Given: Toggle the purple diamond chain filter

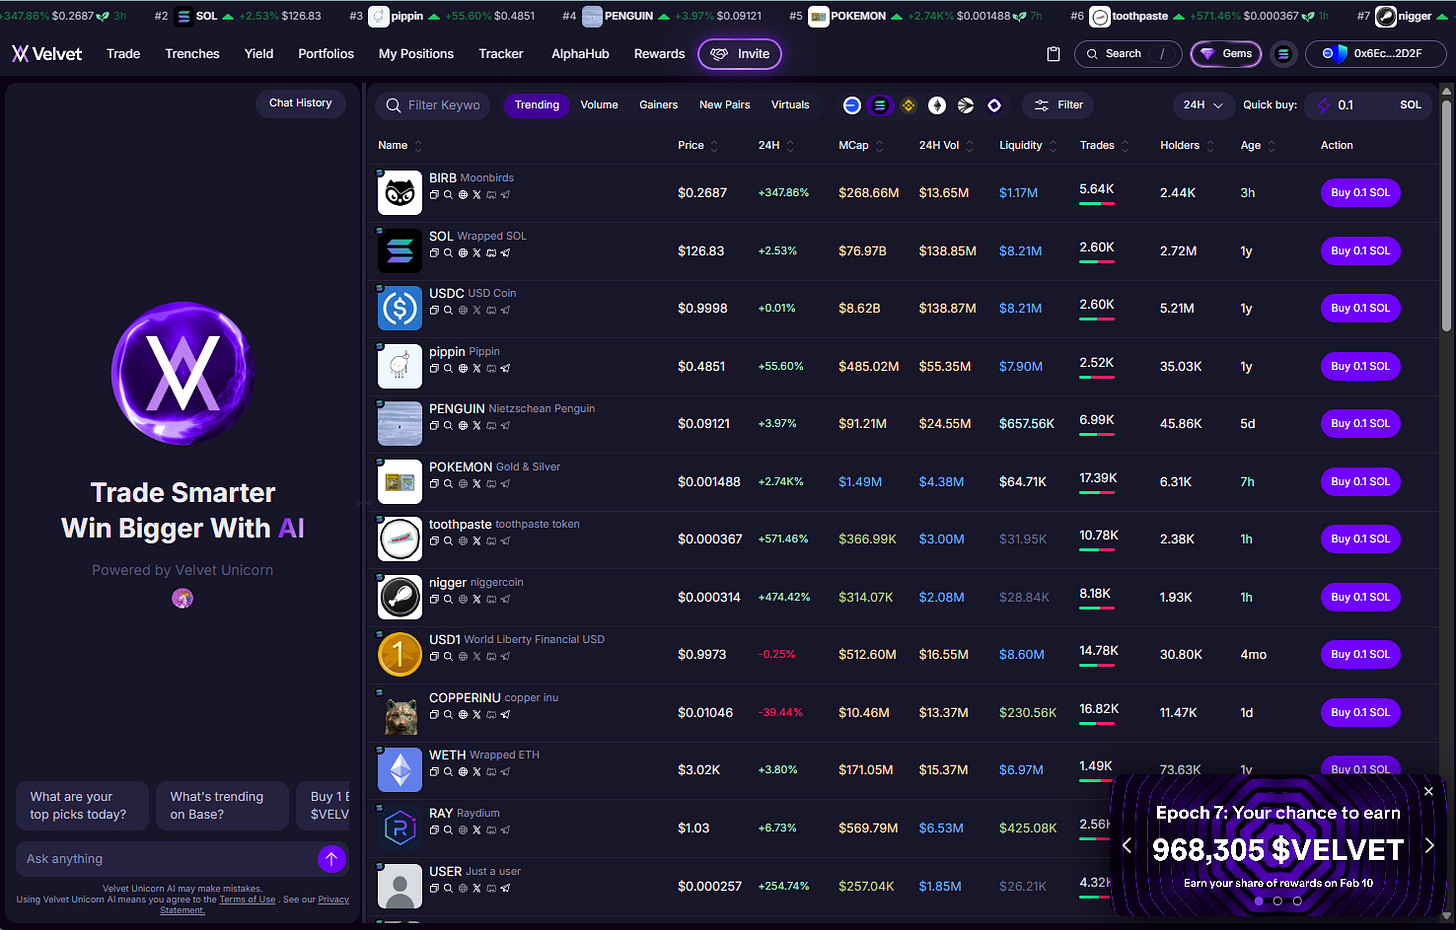Looking at the screenshot, I should (x=994, y=105).
